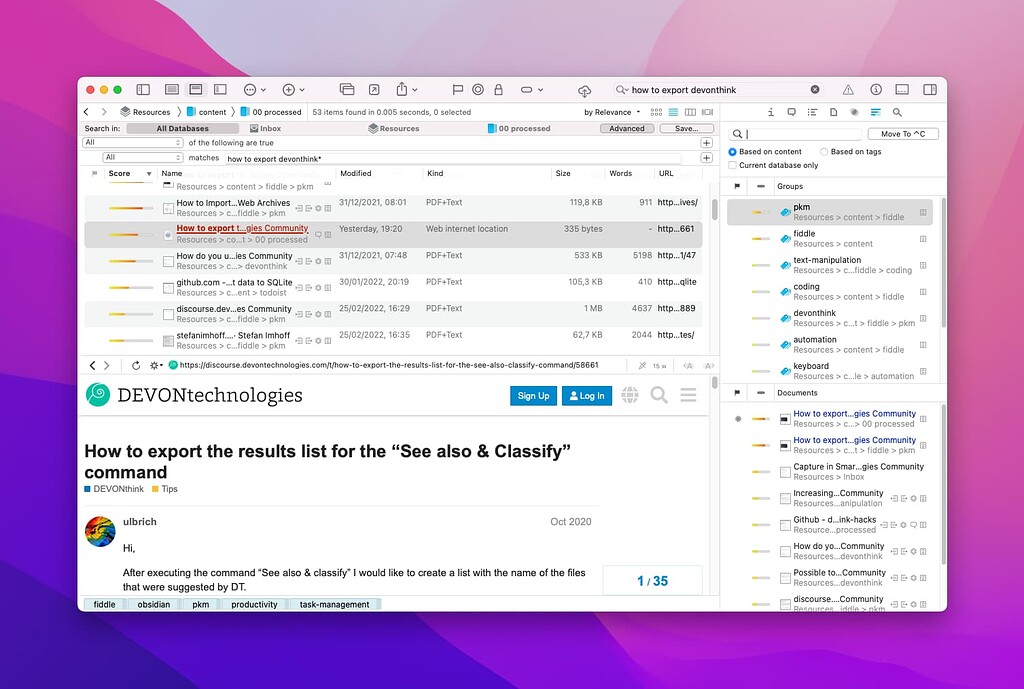Open the search inspector magnifier icon
Image resolution: width=1024 pixels, height=689 pixels.
897,112
